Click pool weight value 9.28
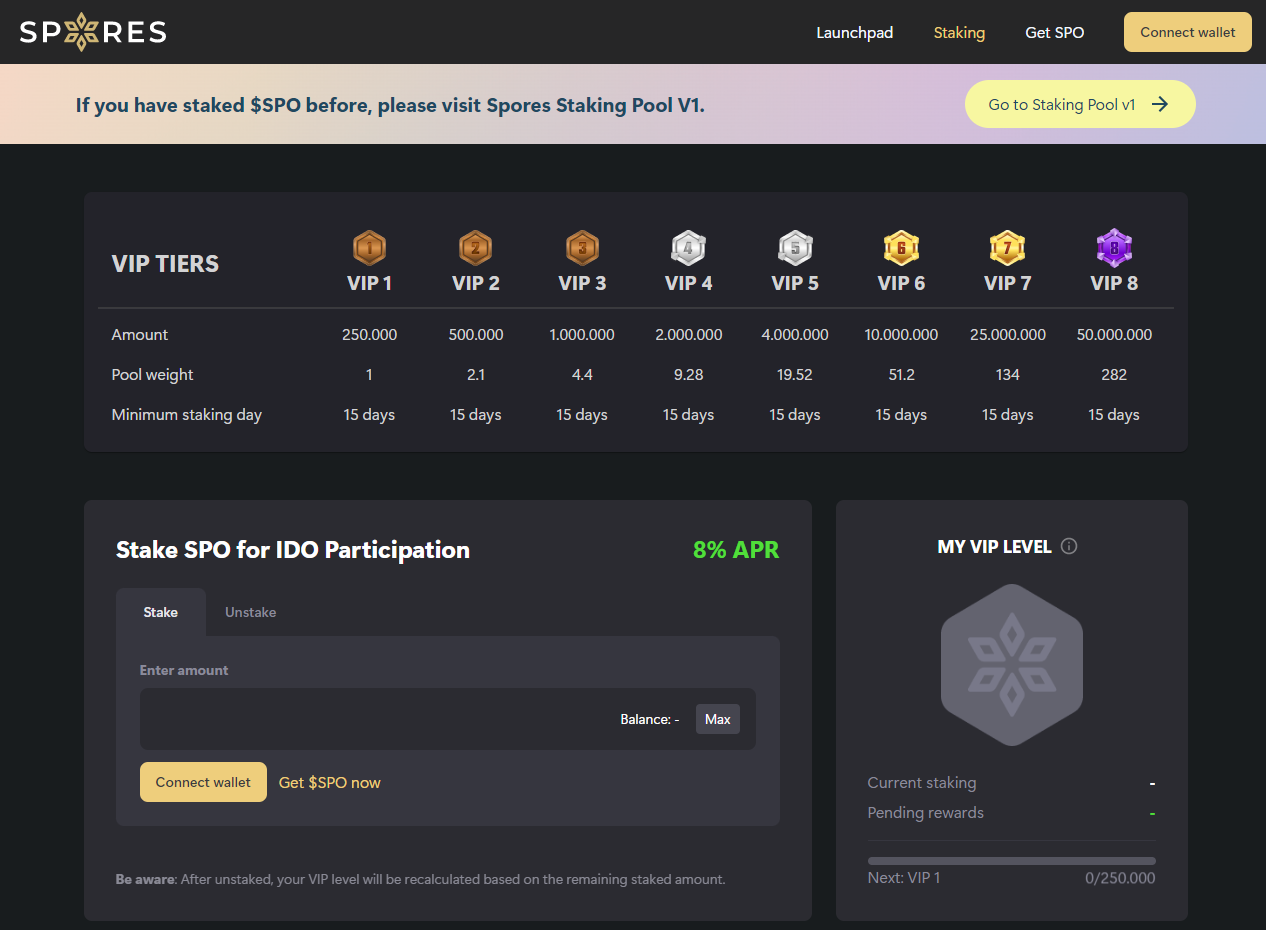 (688, 375)
